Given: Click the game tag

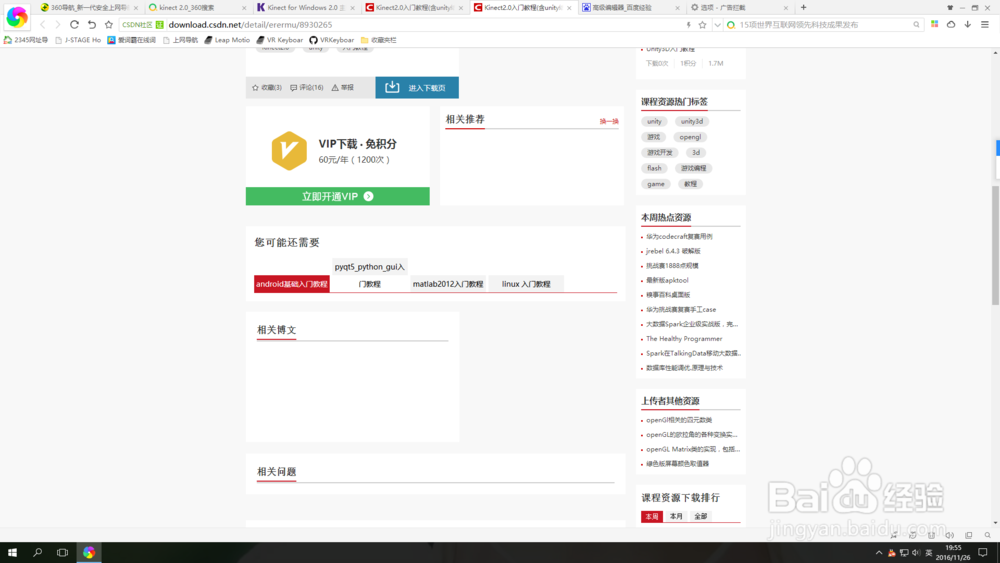Looking at the screenshot, I should [656, 184].
